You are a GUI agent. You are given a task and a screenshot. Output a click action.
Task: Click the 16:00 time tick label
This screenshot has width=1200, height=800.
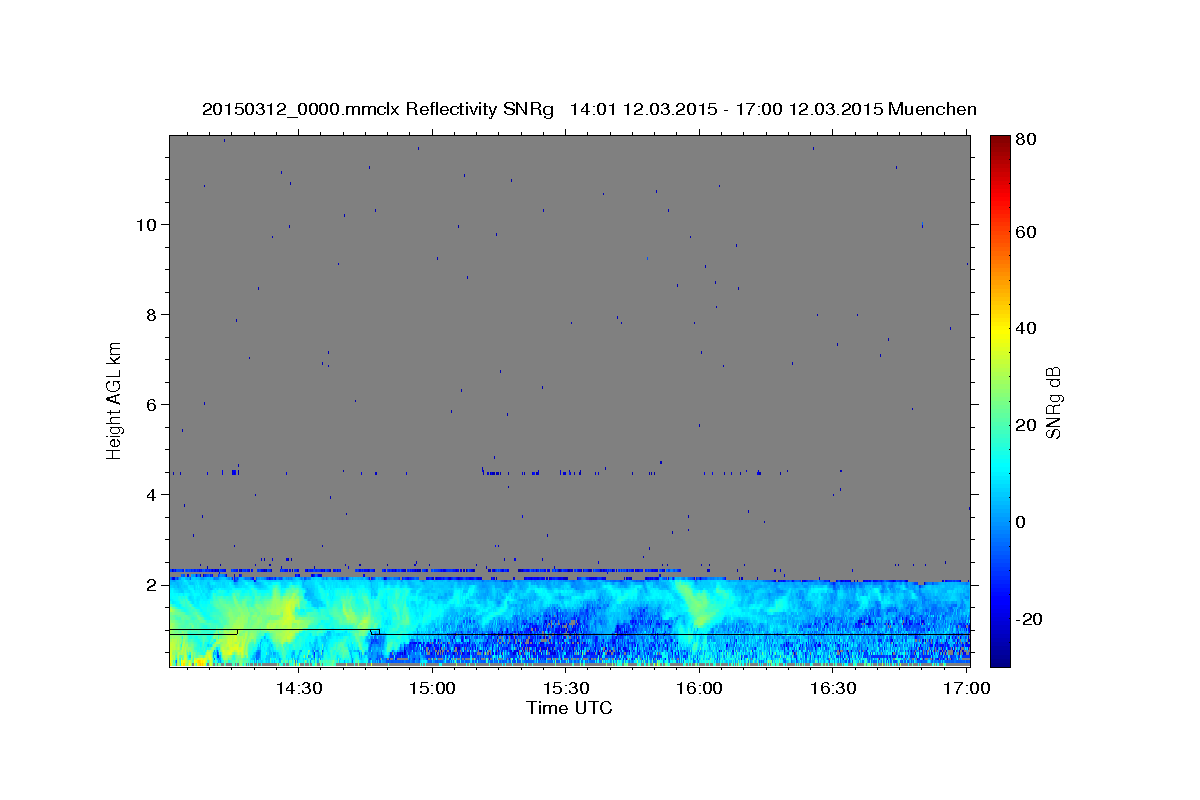700,688
